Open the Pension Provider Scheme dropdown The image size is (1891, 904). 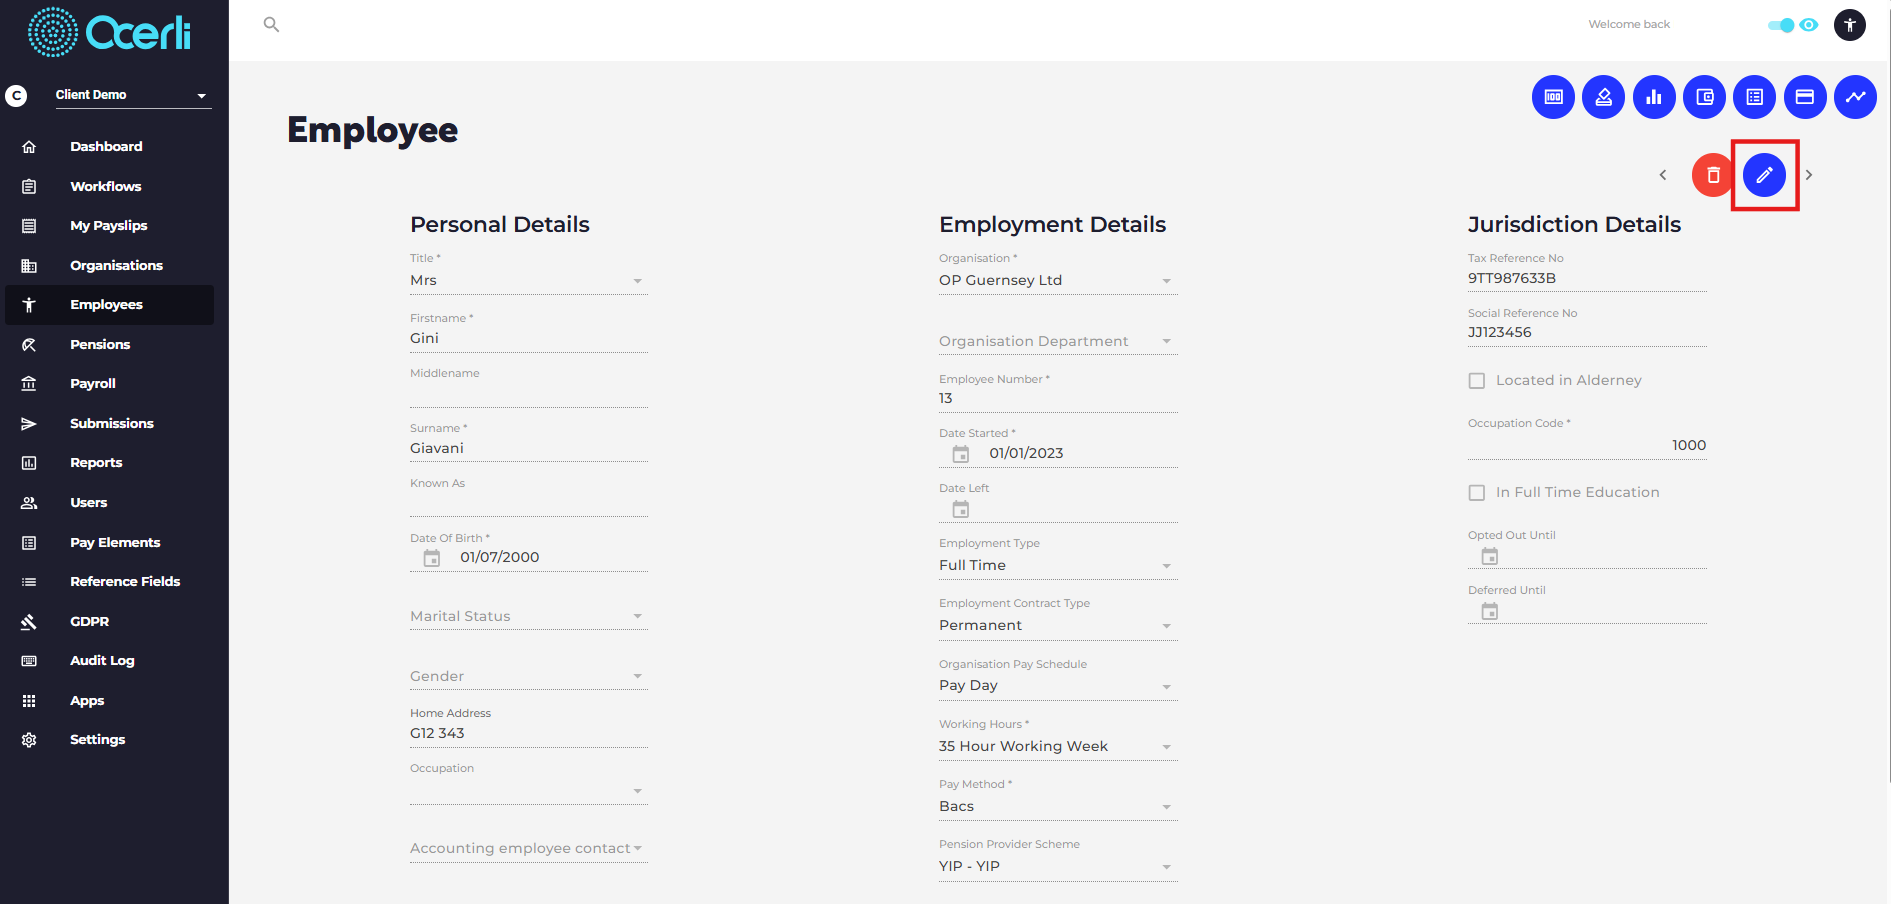click(1058, 867)
